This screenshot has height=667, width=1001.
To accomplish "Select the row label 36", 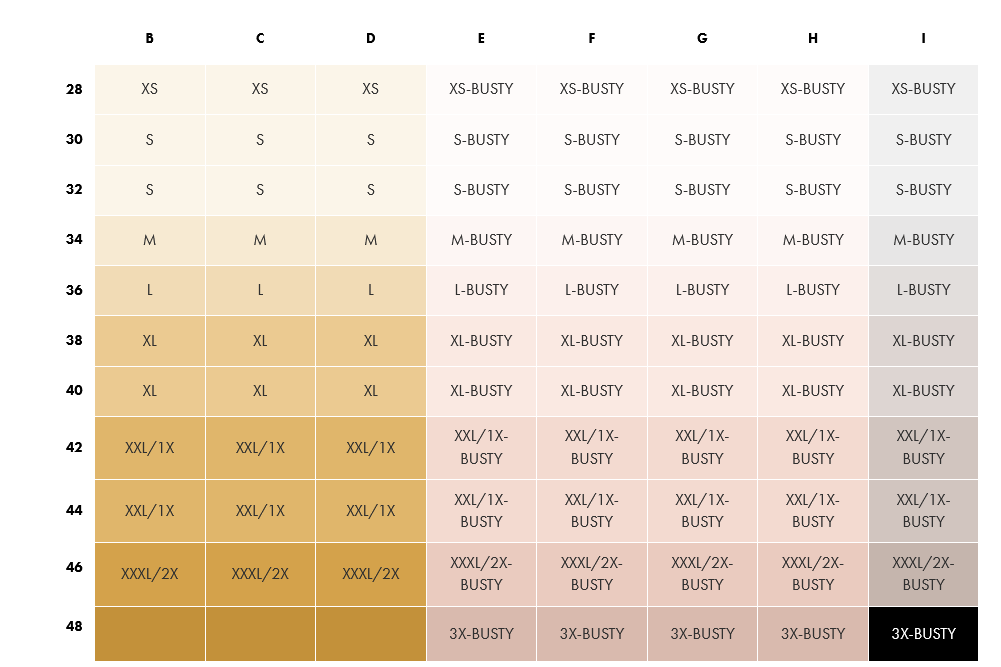I will [x=74, y=290].
